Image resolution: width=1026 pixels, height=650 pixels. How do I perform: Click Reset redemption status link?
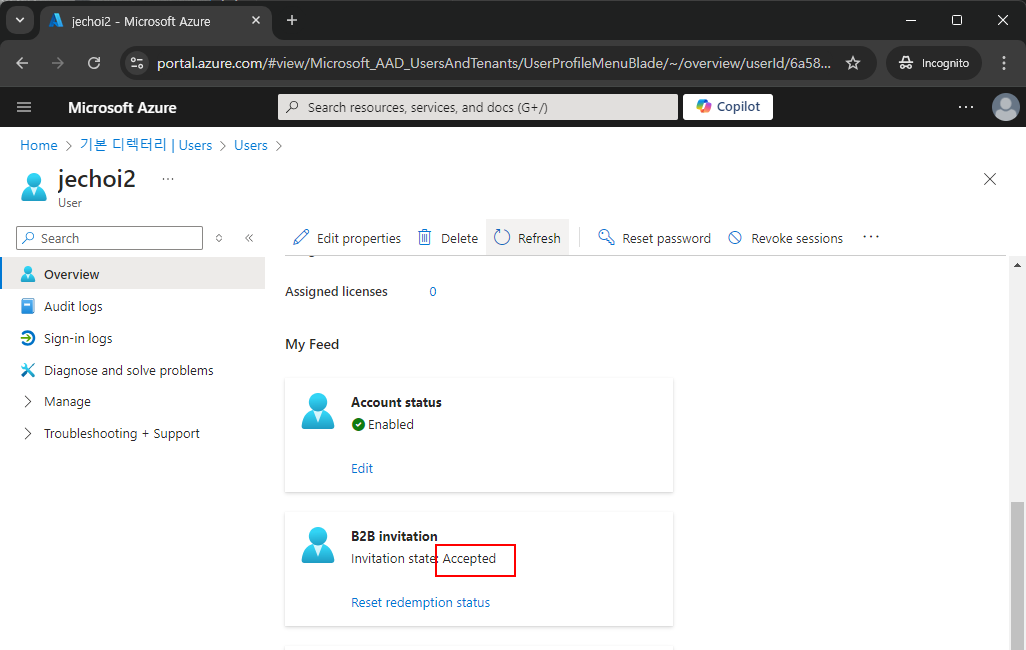pyautogui.click(x=420, y=602)
